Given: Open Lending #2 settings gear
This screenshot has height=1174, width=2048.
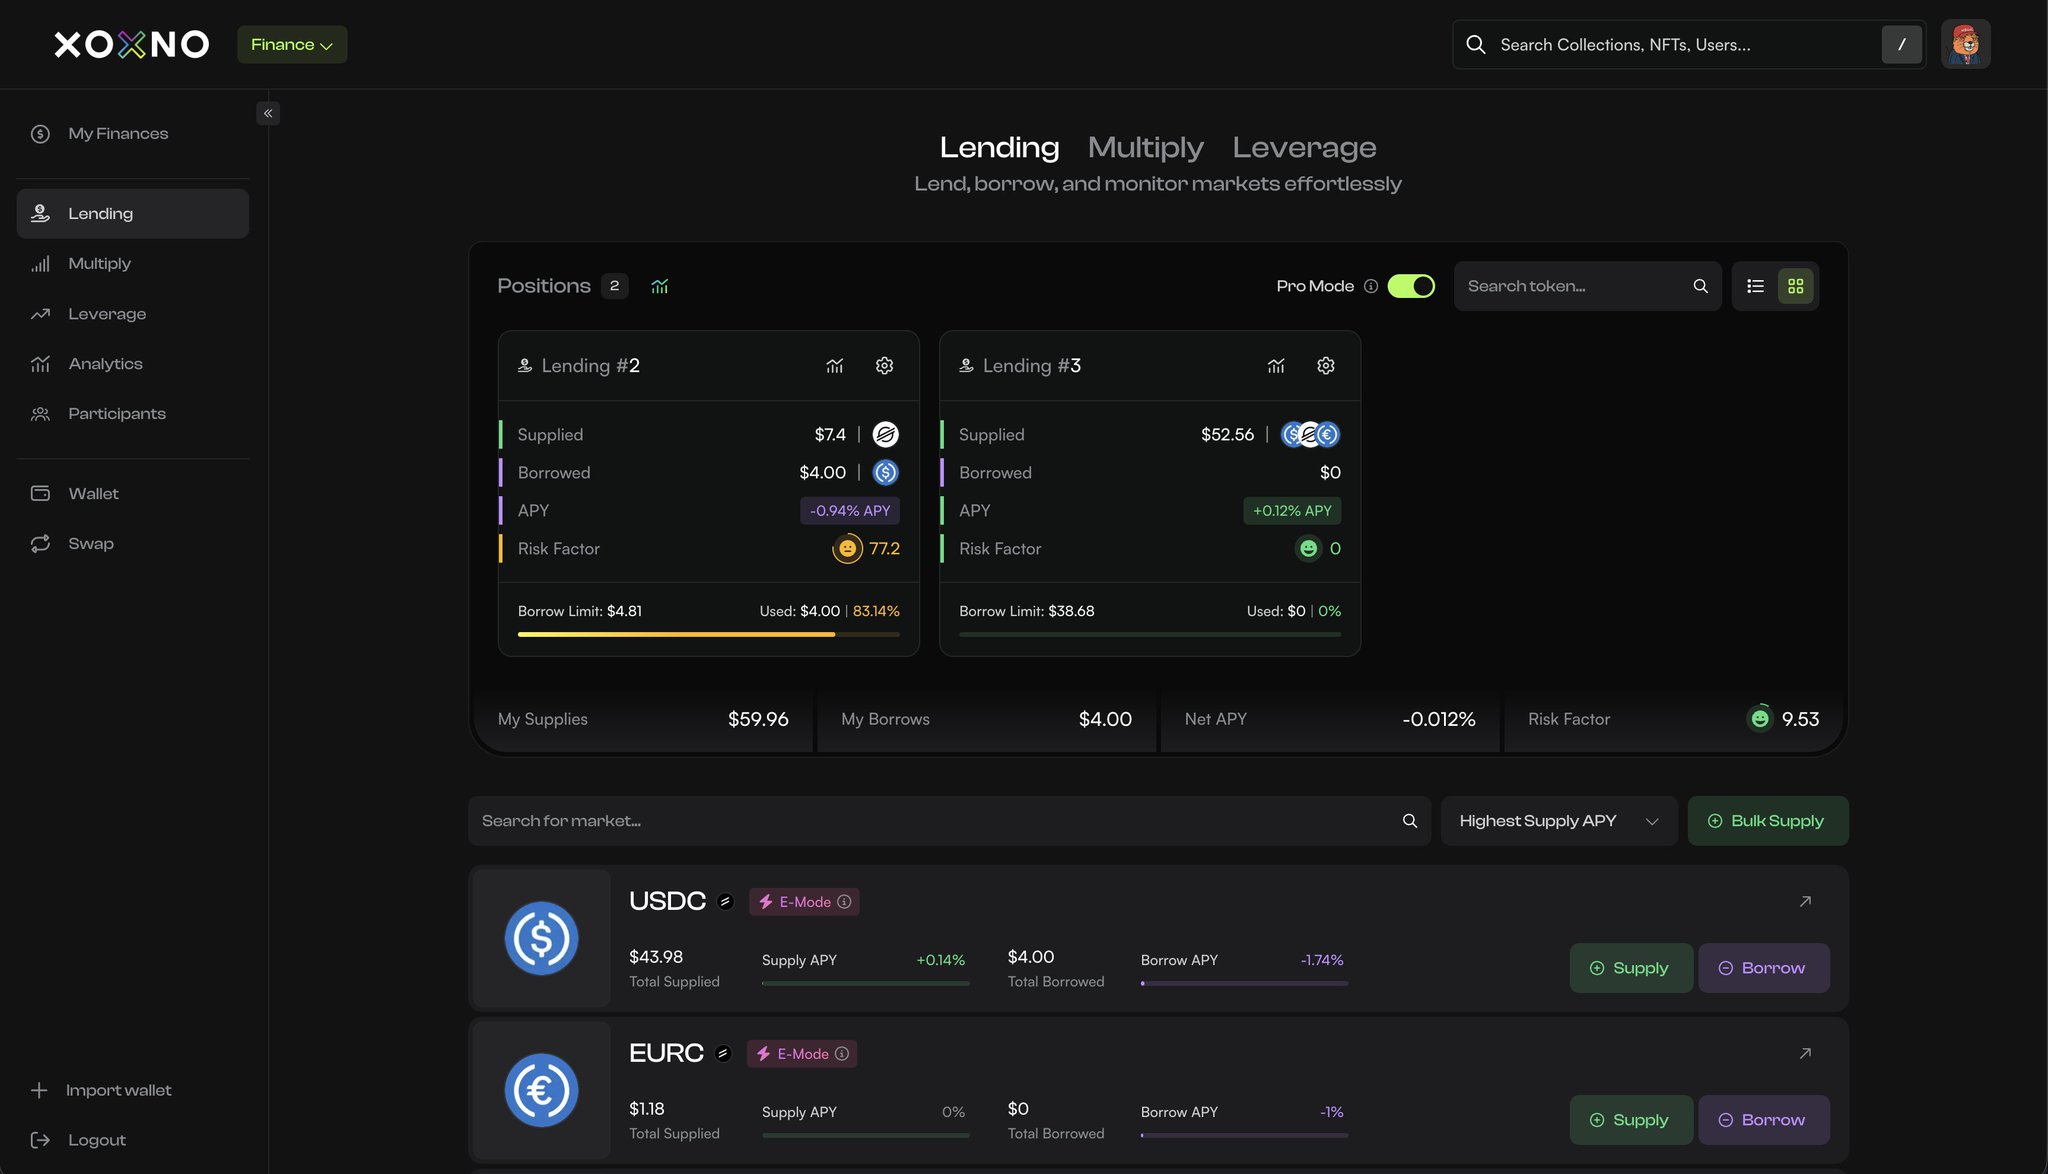Looking at the screenshot, I should tap(884, 366).
